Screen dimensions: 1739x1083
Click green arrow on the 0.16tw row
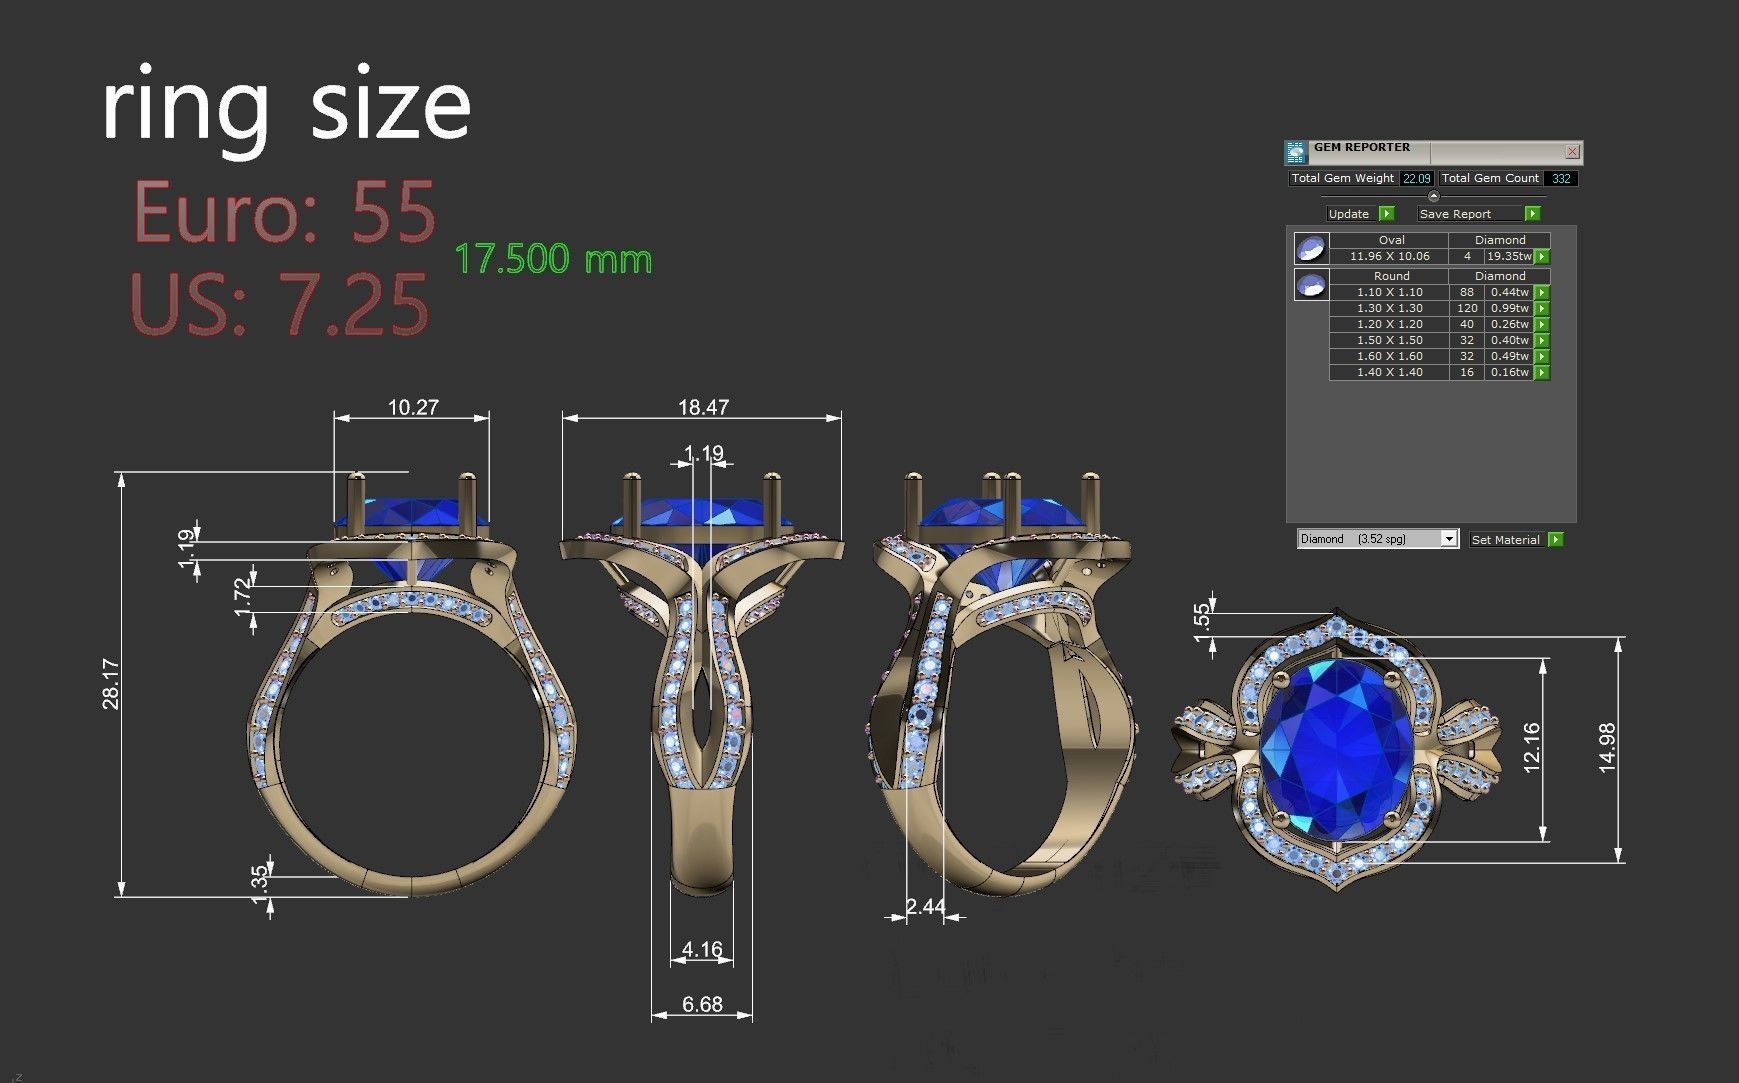1542,373
